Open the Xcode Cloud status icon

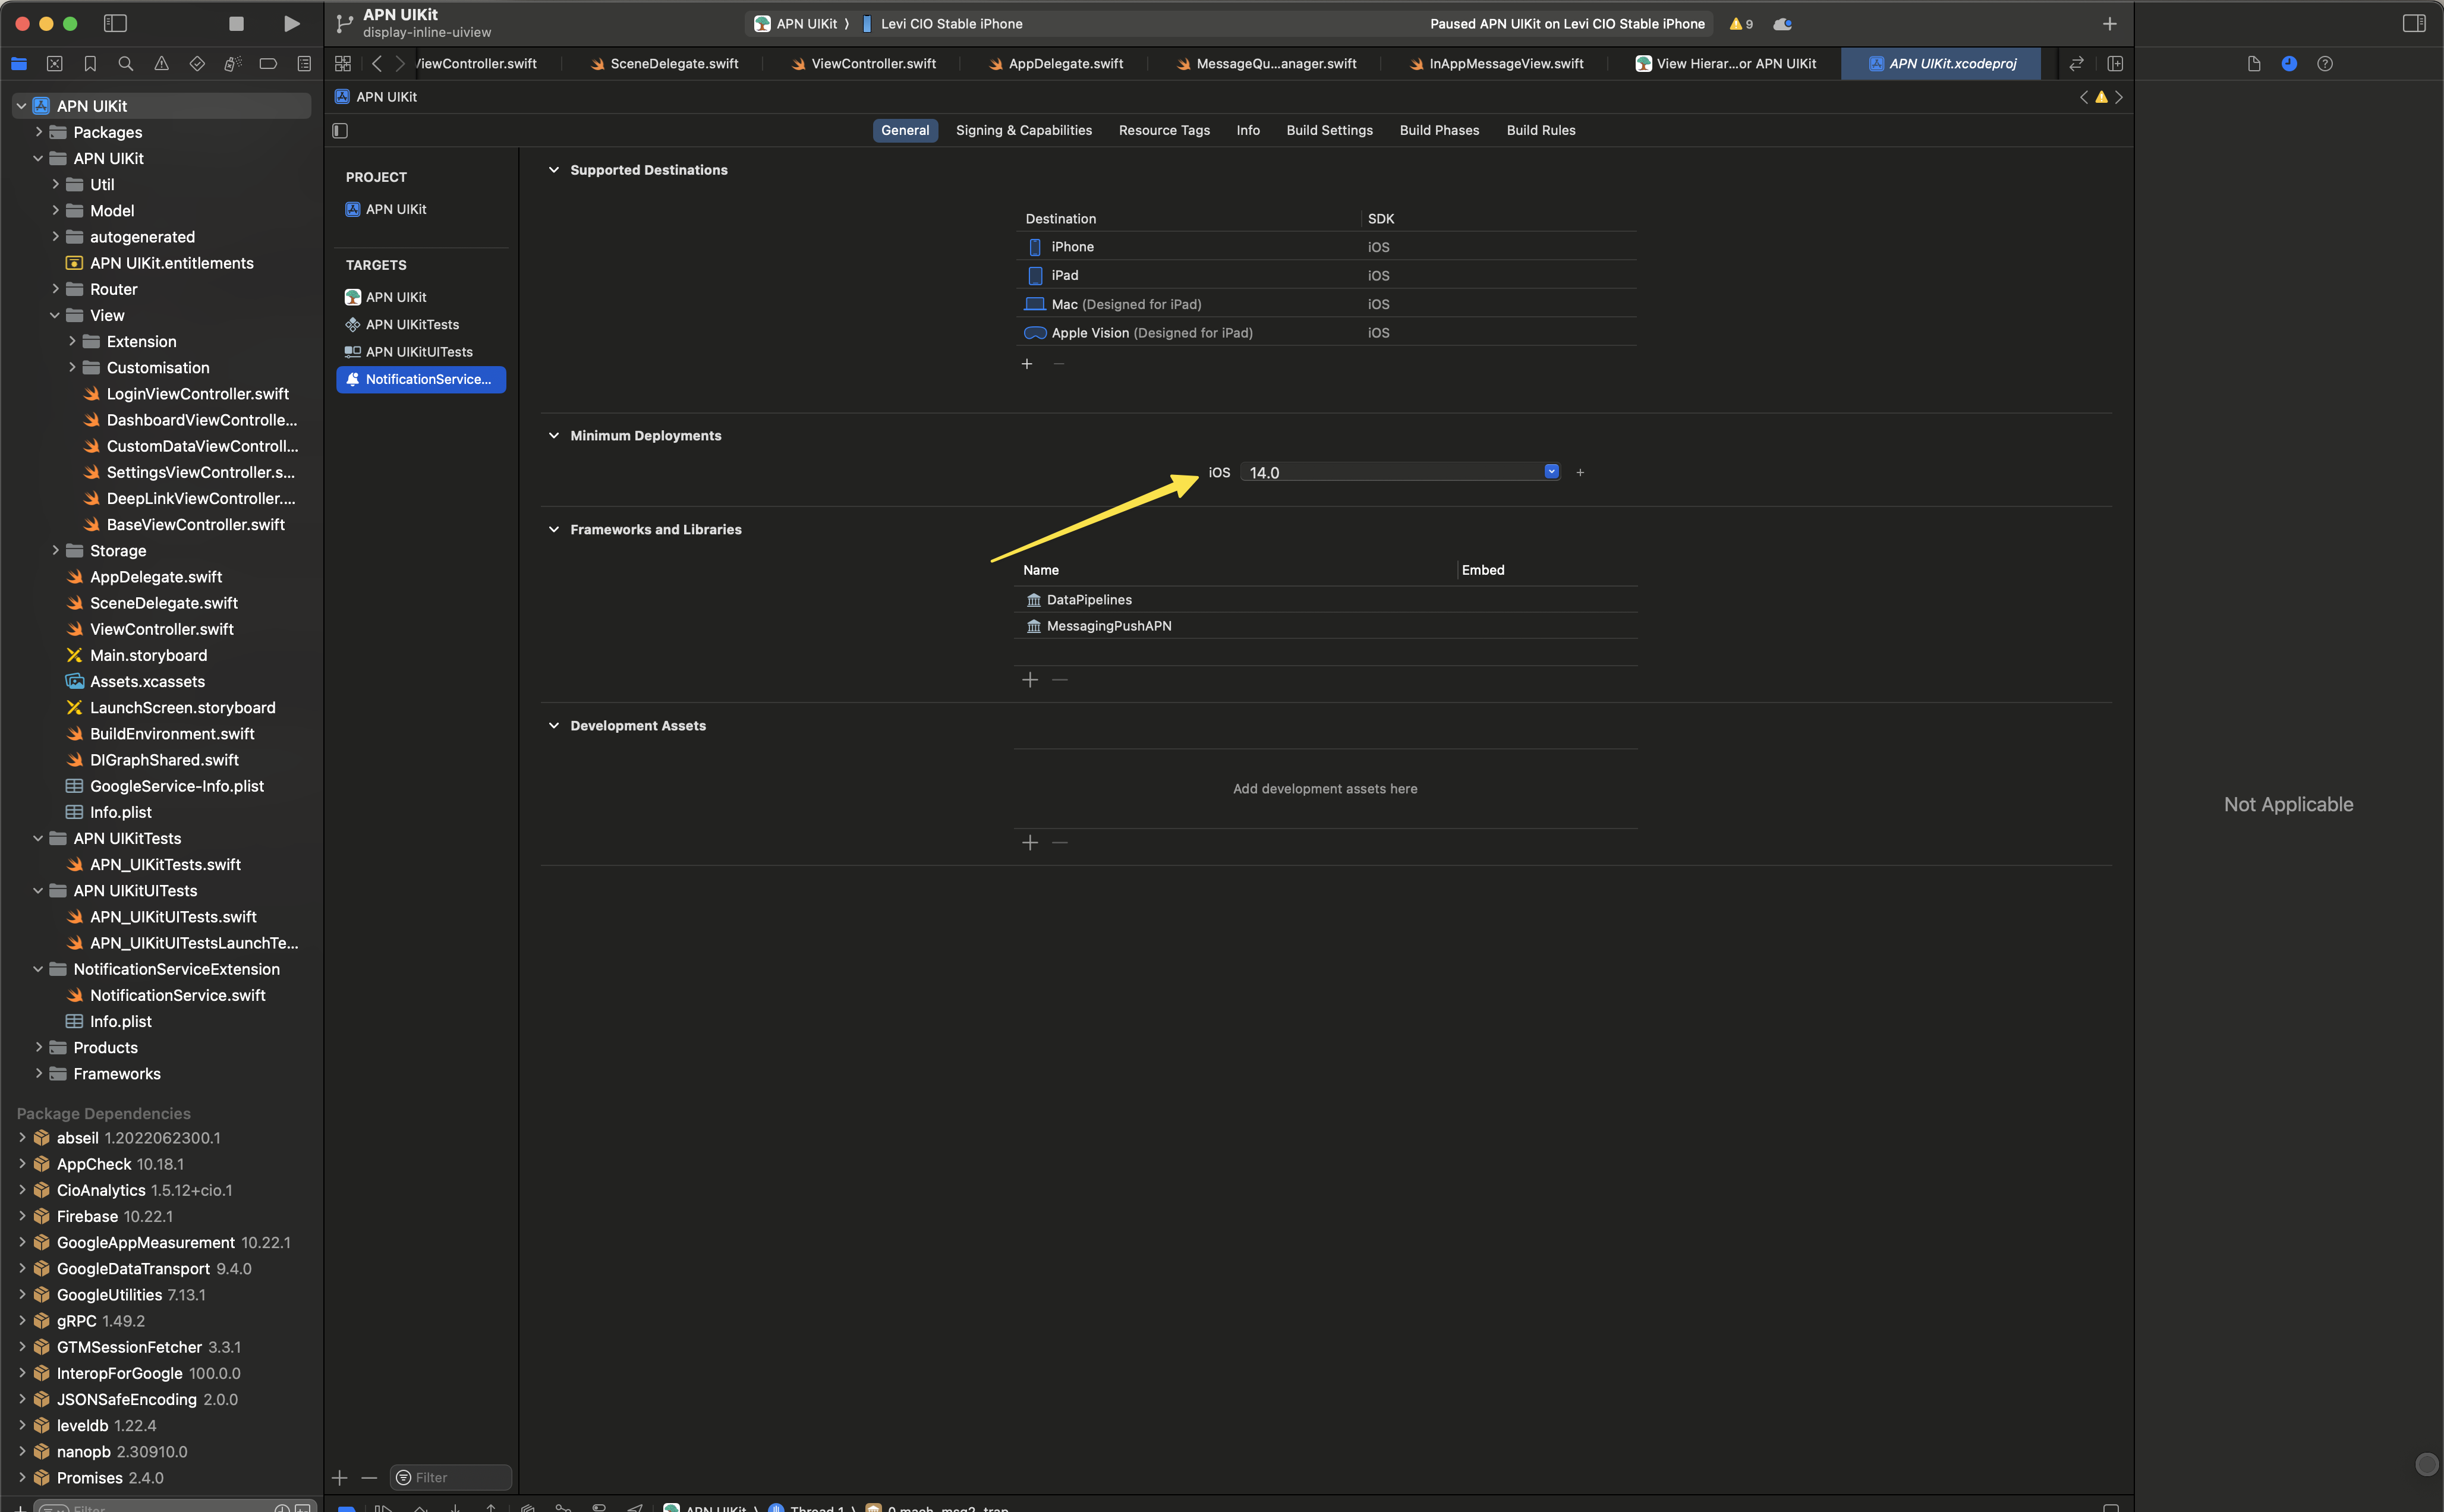tap(1782, 24)
